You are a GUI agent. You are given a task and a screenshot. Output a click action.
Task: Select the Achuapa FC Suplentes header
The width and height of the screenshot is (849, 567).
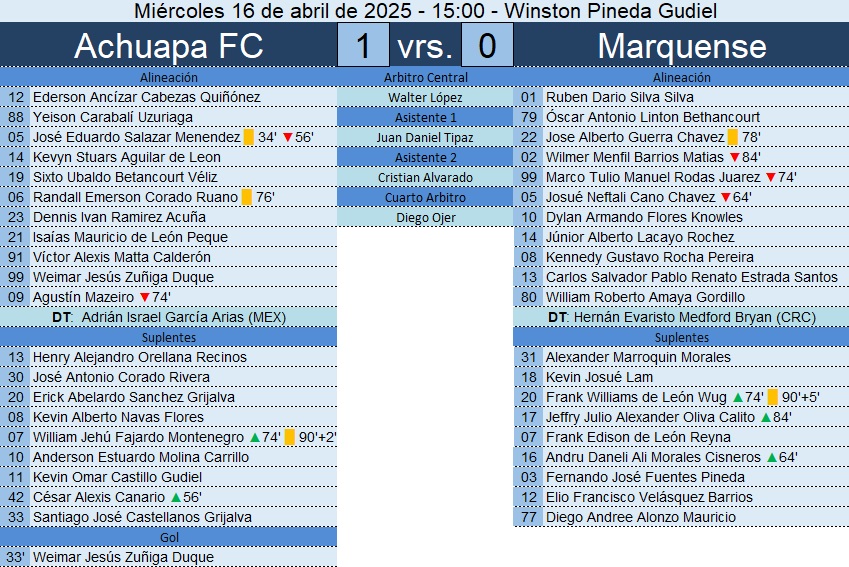[168, 337]
